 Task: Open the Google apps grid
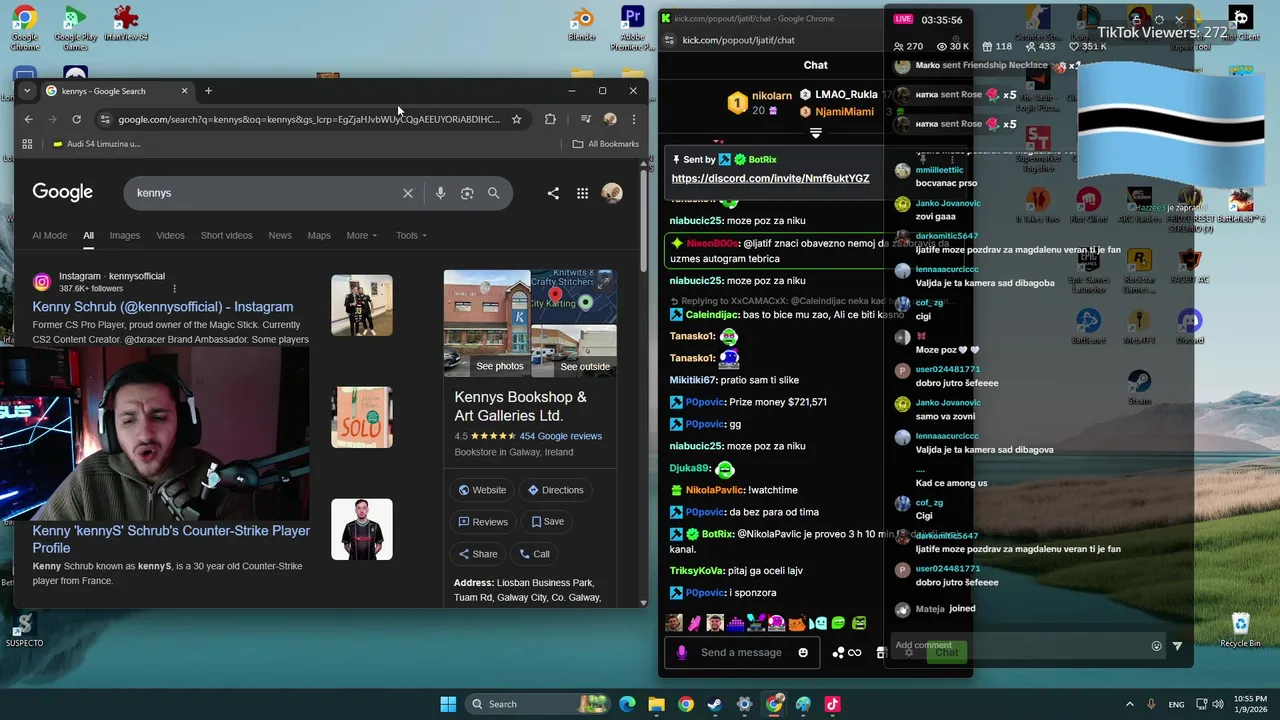click(x=582, y=193)
